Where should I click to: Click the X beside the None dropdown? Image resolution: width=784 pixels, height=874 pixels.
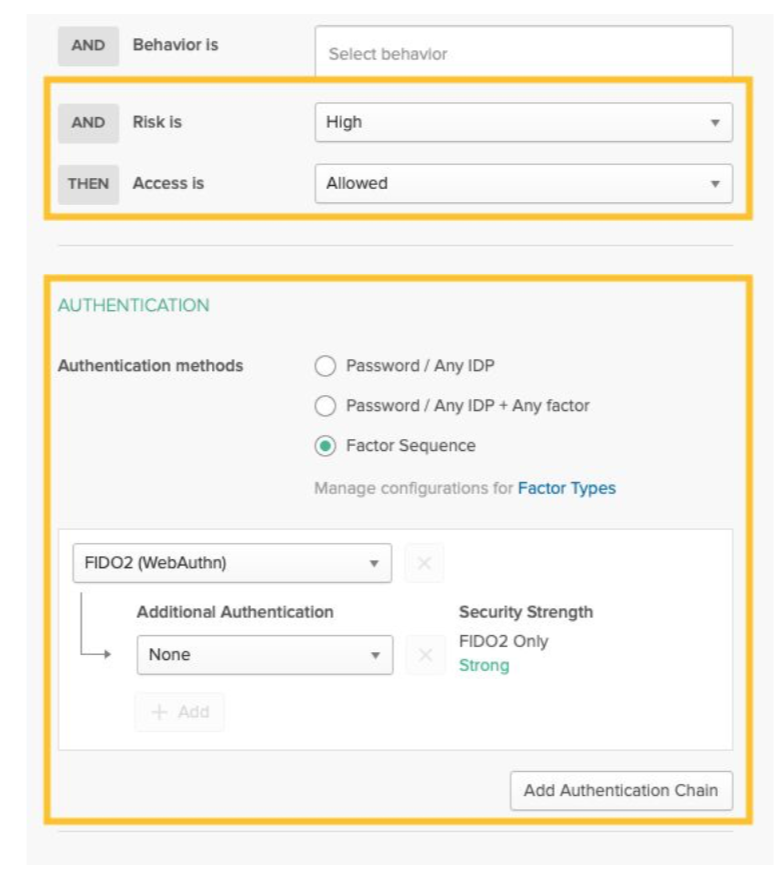425,655
